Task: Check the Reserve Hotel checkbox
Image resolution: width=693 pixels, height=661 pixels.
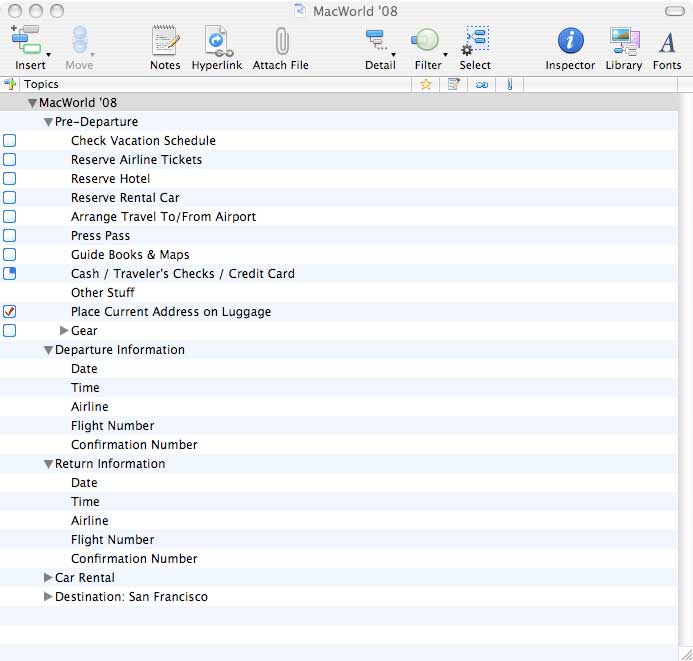Action: (9, 179)
